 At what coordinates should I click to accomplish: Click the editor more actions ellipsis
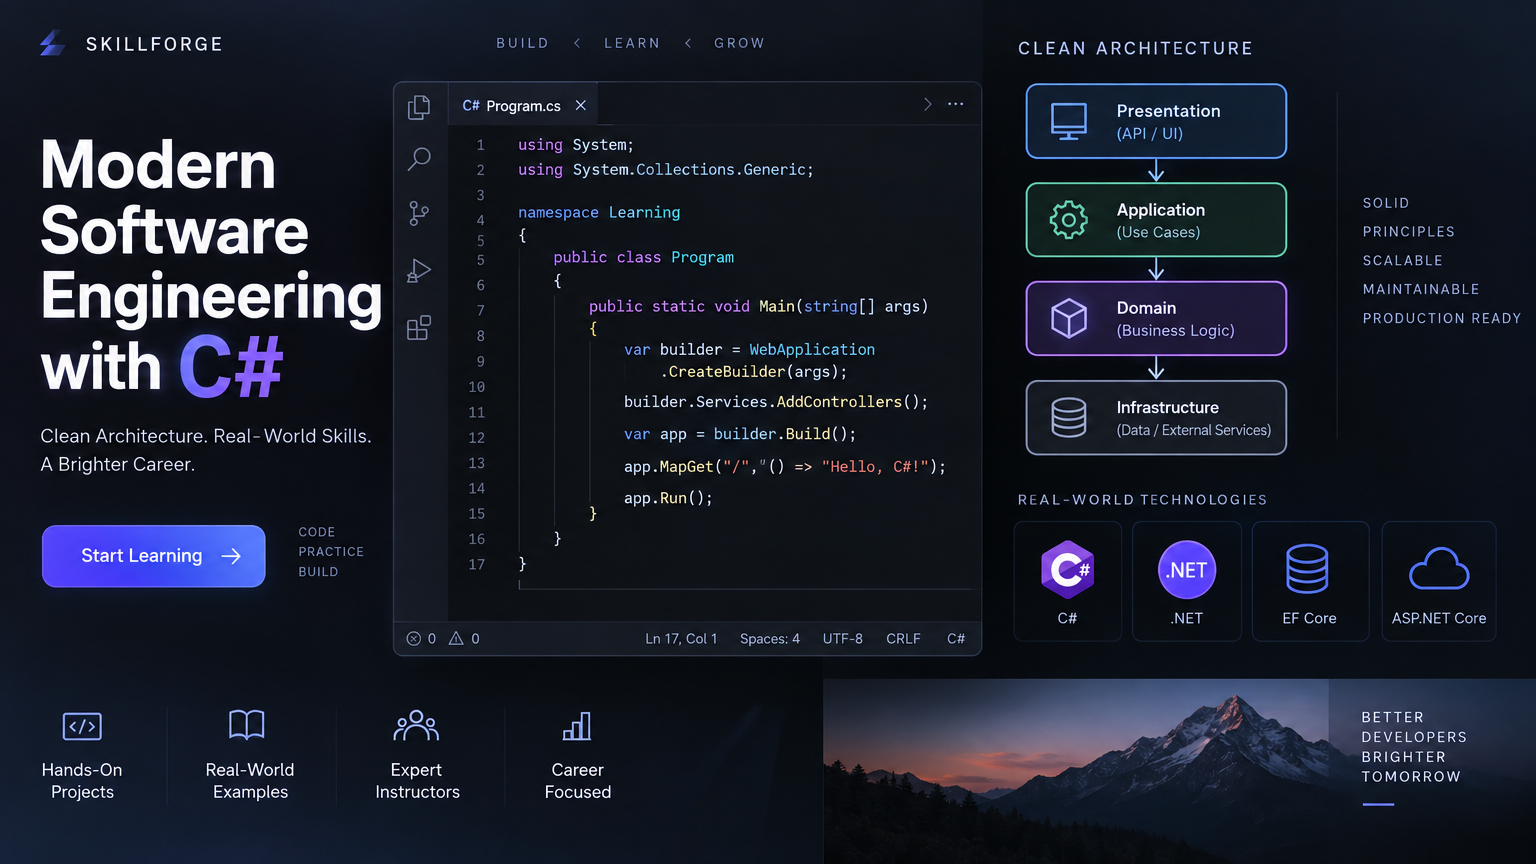(956, 104)
